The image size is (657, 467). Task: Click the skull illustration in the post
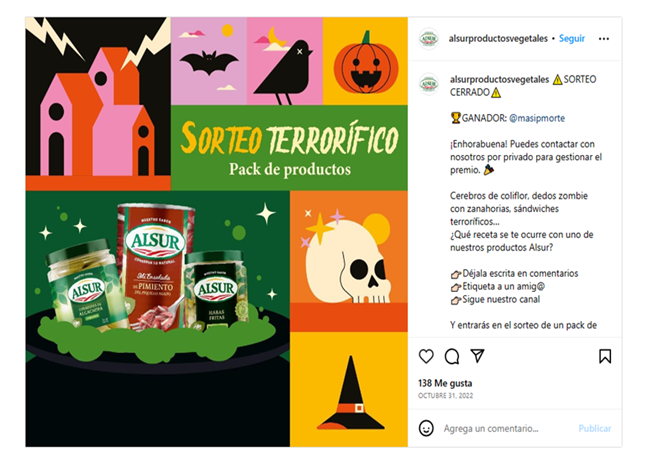coord(347,260)
